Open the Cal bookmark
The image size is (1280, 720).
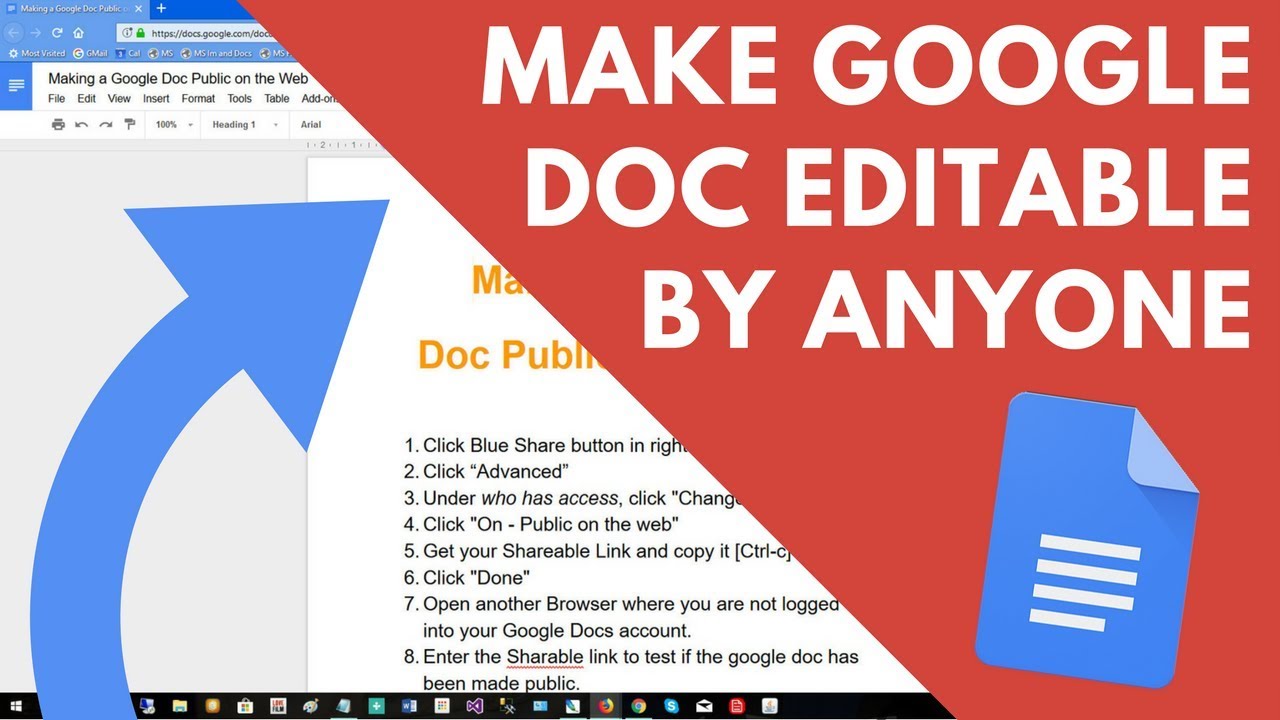pos(127,53)
